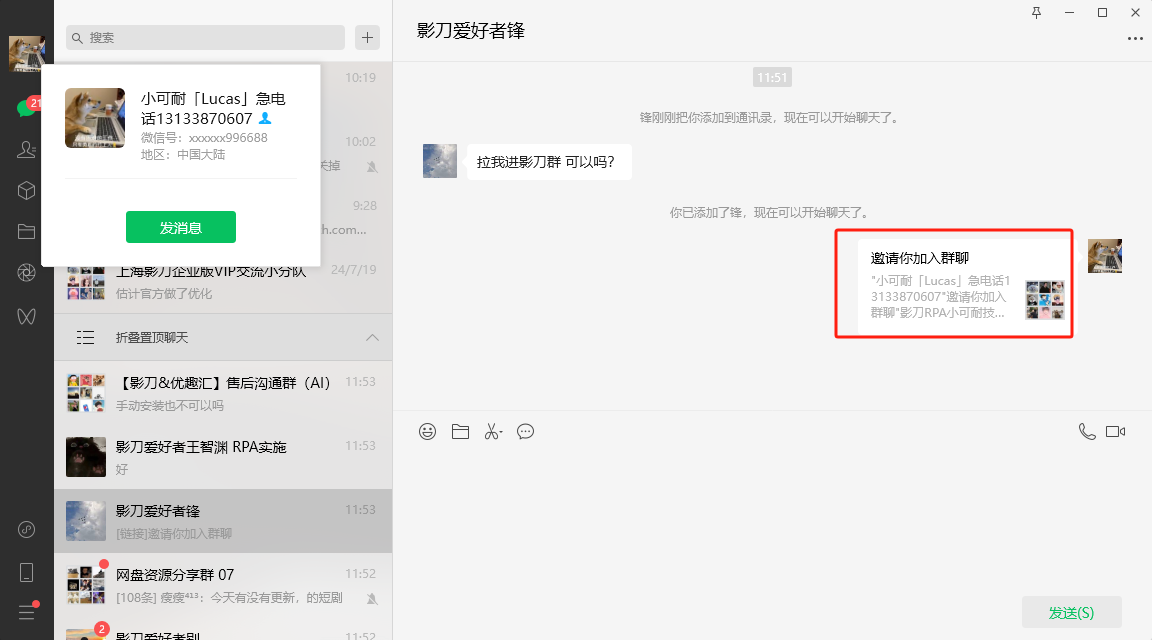The image size is (1152, 640).
Task: Minimize the WeChat window
Action: pyautogui.click(x=1070, y=12)
